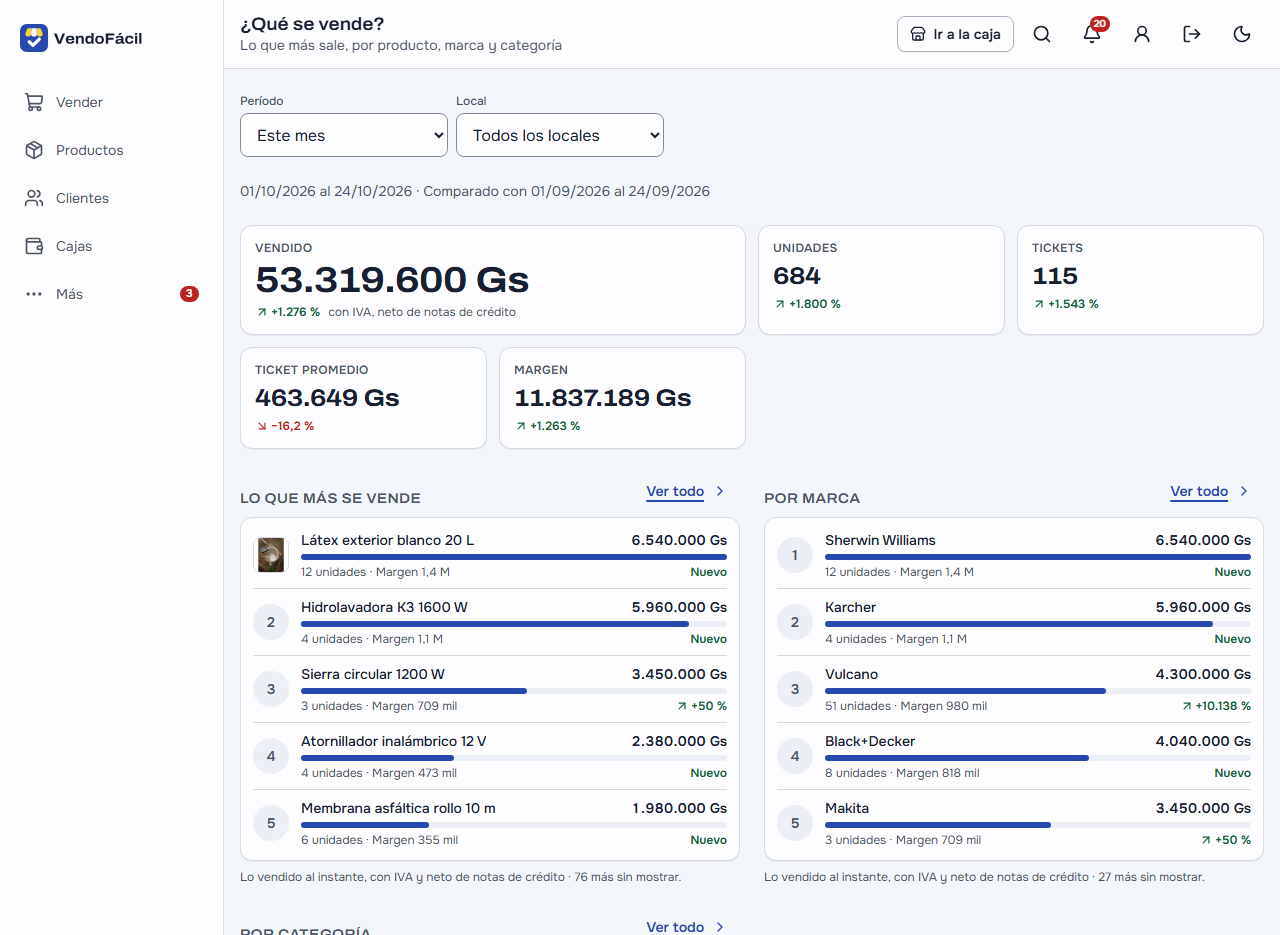1280x935 pixels.
Task: Click the Látex exterior blanco product thumbnail
Action: pos(271,555)
